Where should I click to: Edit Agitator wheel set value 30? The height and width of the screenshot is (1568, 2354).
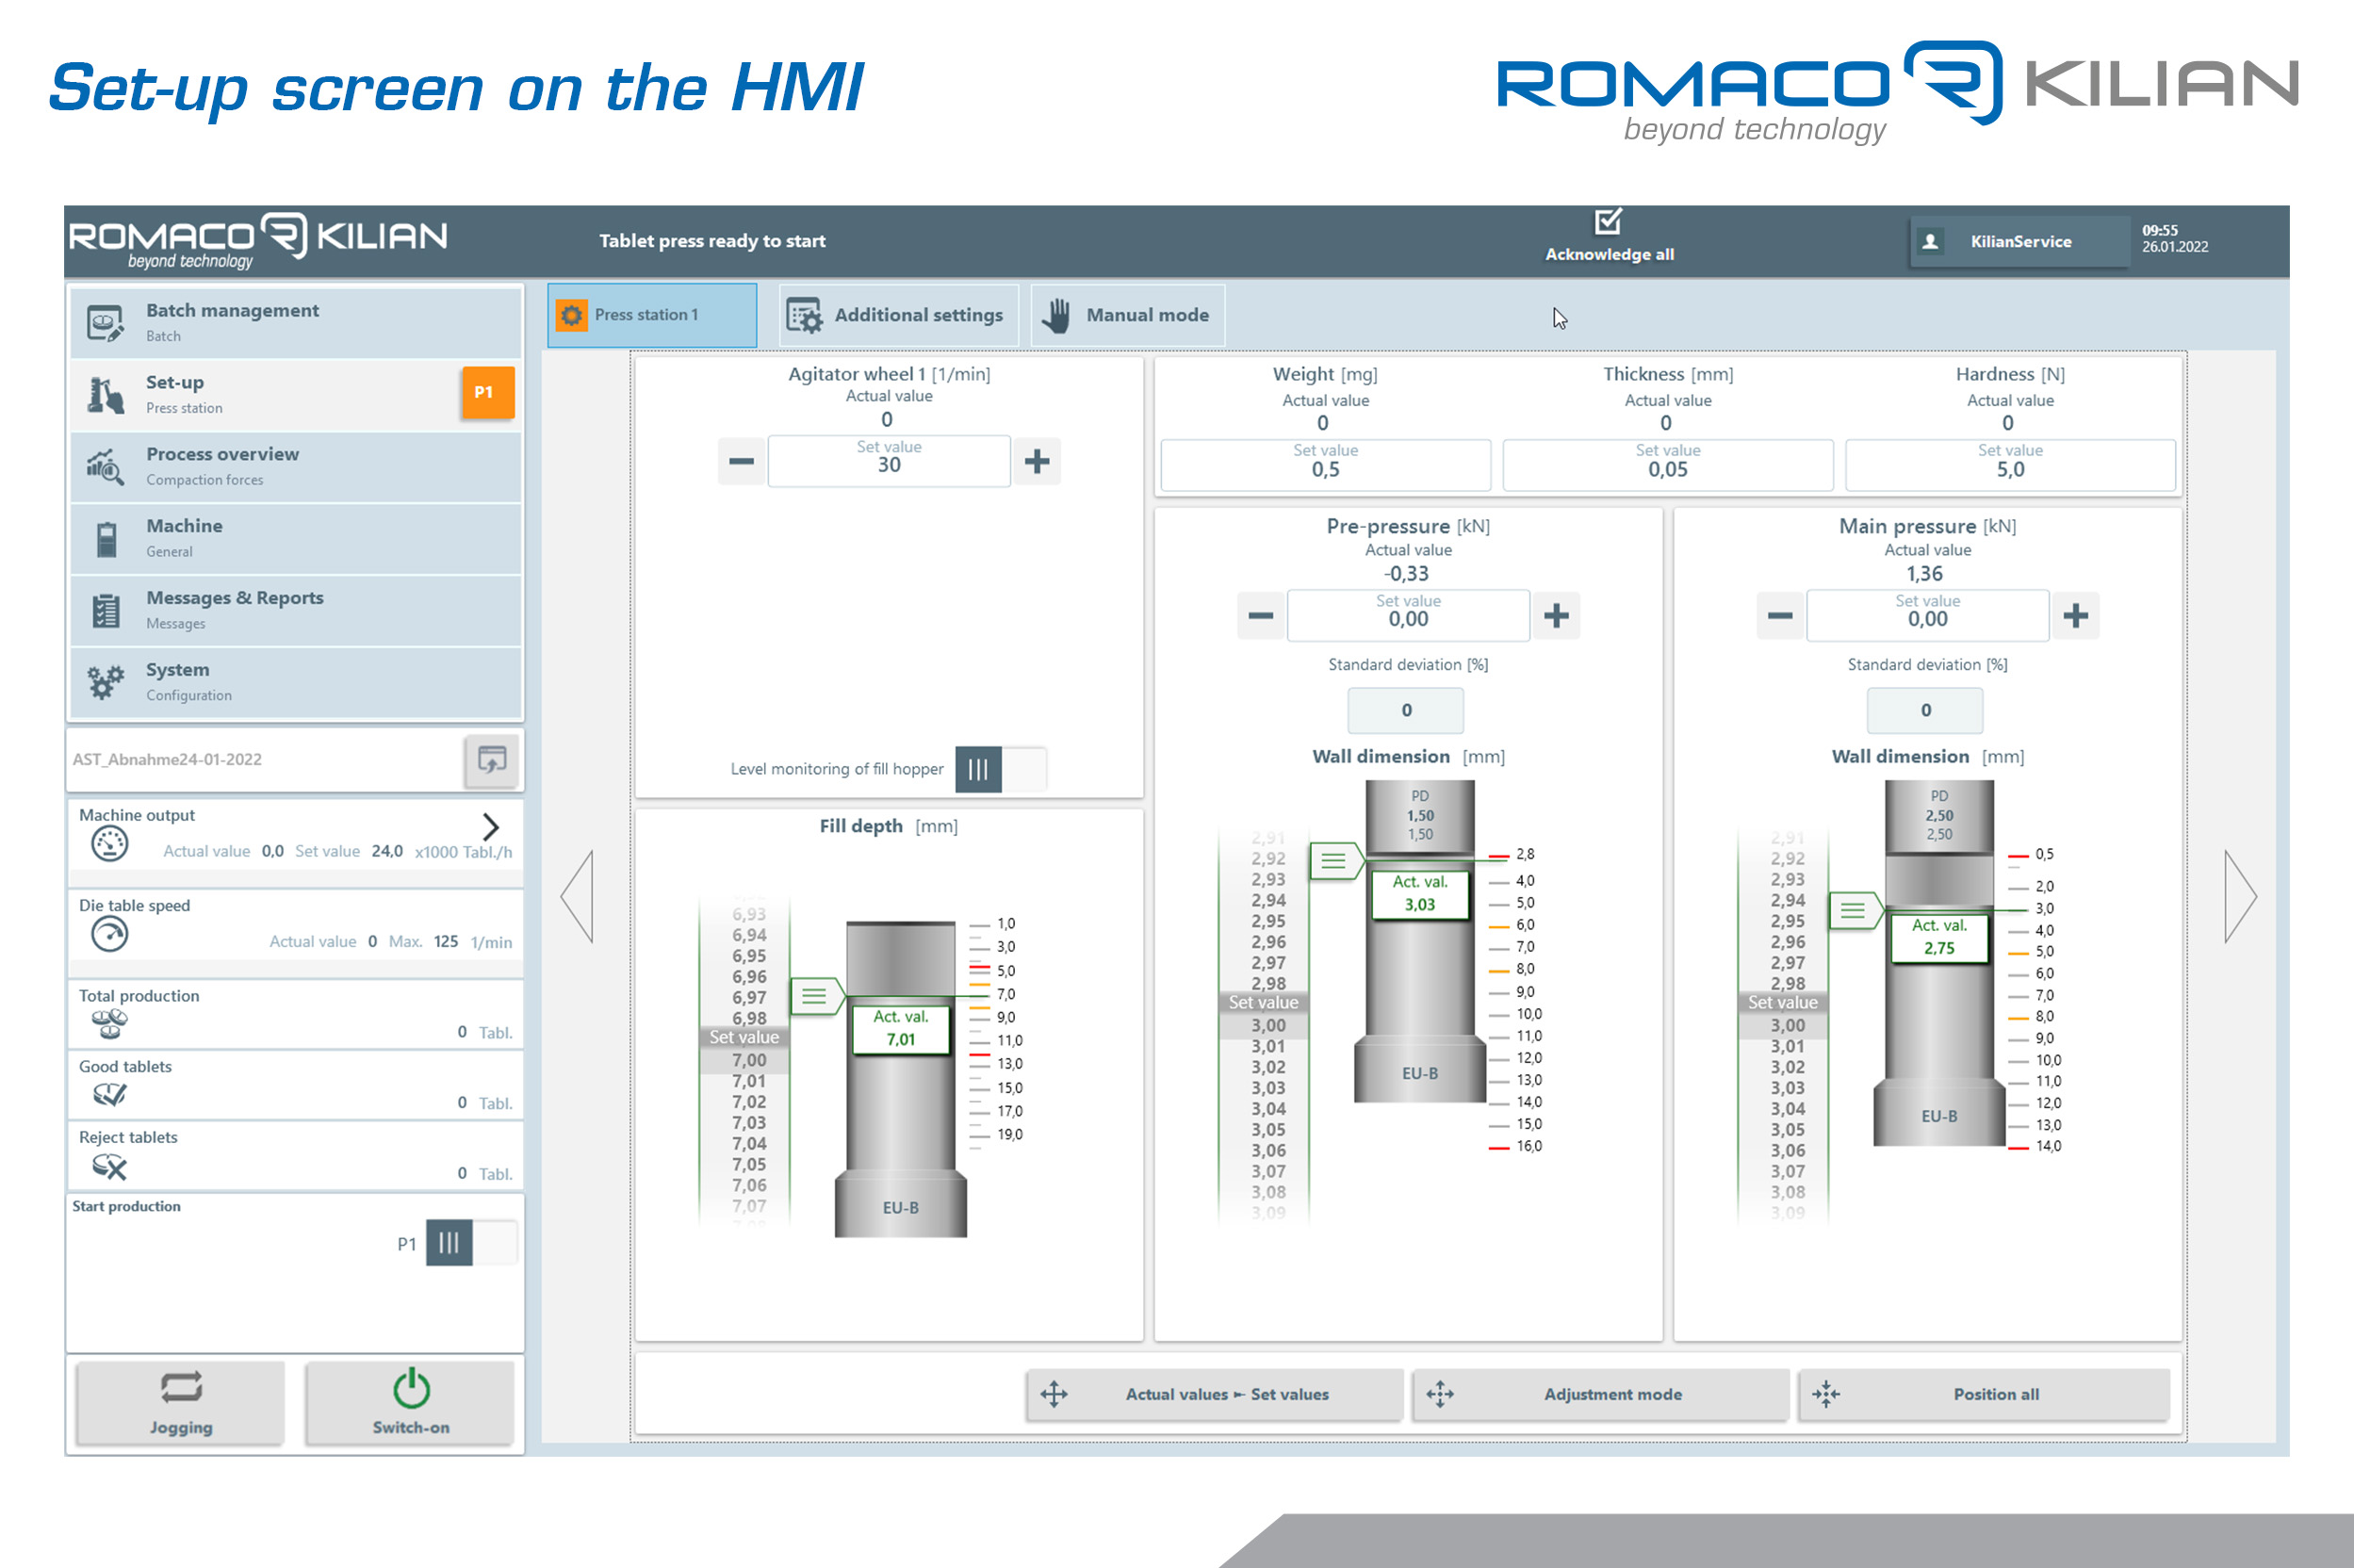889,461
